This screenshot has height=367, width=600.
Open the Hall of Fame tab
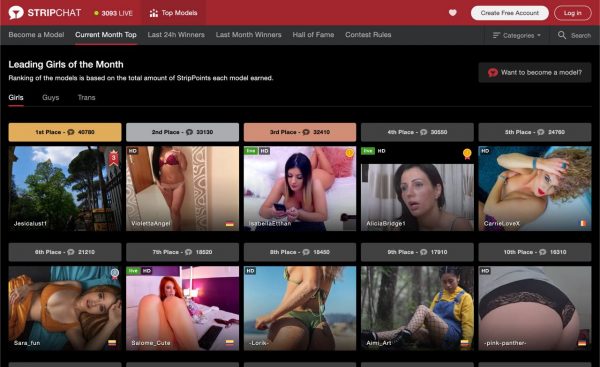coord(313,35)
